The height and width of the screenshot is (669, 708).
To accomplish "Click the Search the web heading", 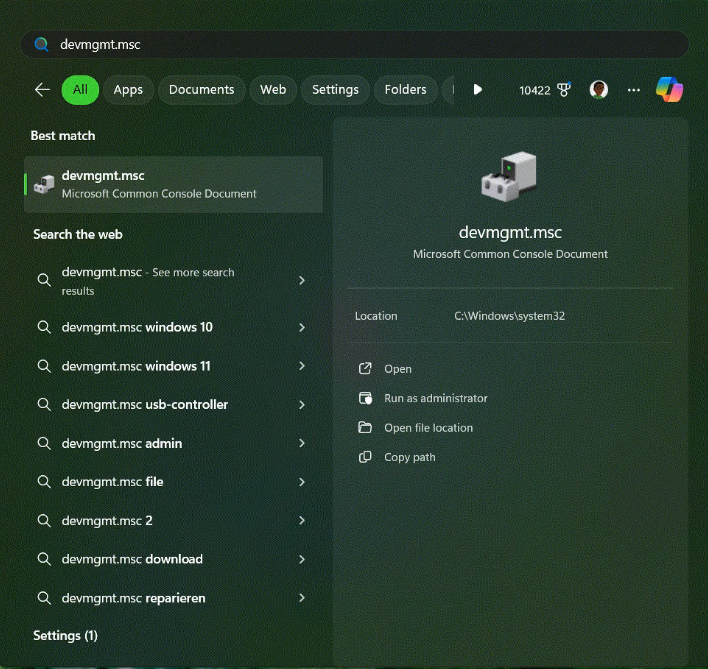I will coord(78,235).
